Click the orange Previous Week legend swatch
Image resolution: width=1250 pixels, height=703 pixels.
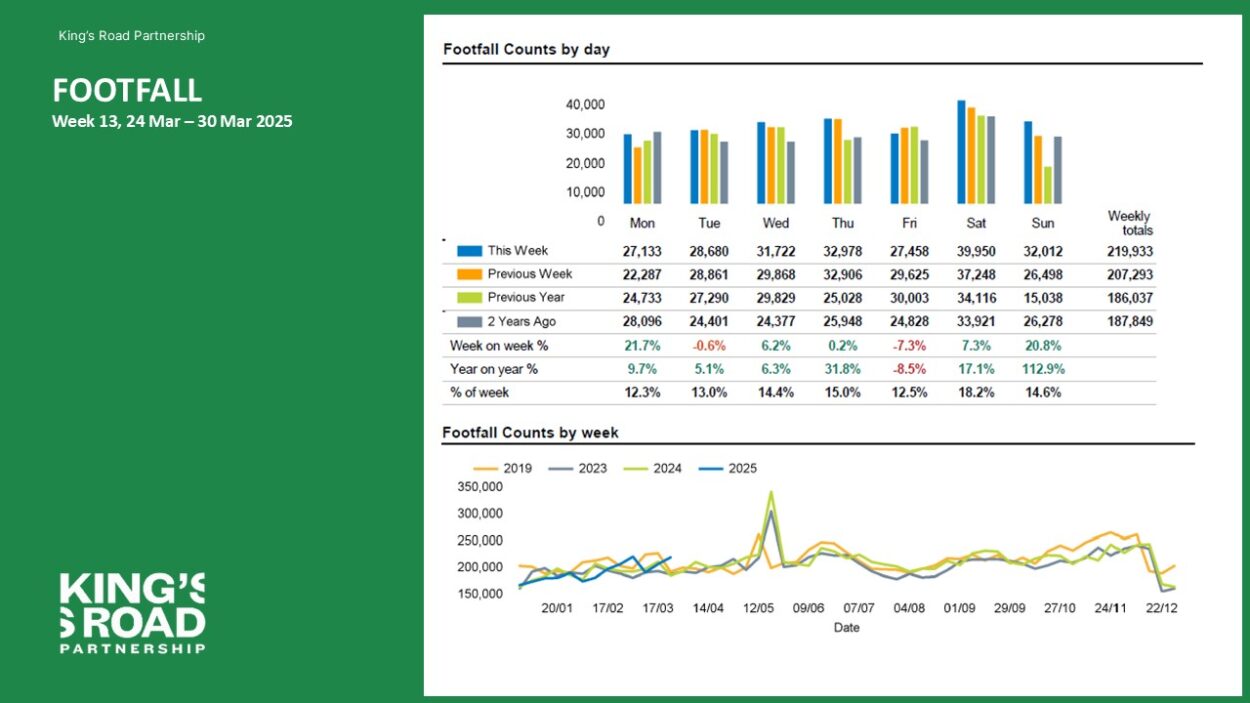point(470,274)
